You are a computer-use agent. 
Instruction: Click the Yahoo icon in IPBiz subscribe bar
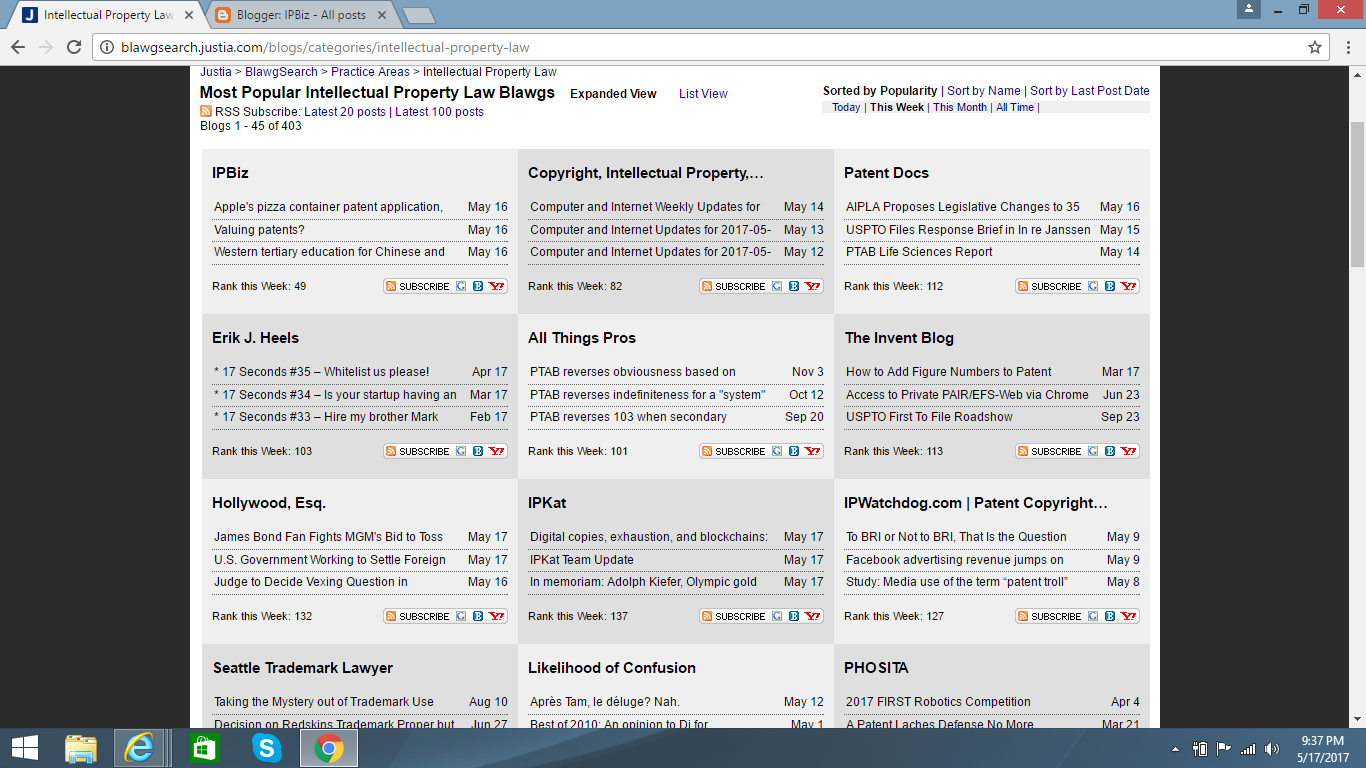(497, 286)
